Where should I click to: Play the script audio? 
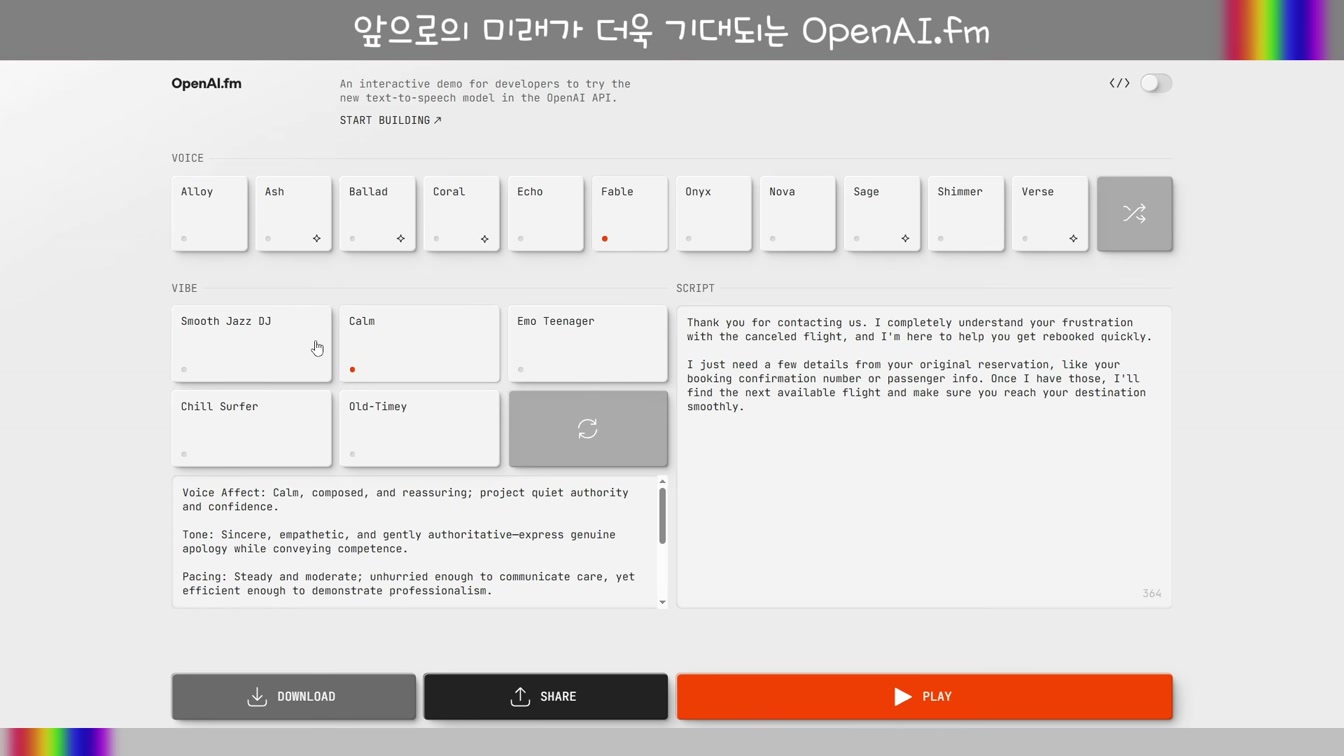pyautogui.click(x=924, y=697)
